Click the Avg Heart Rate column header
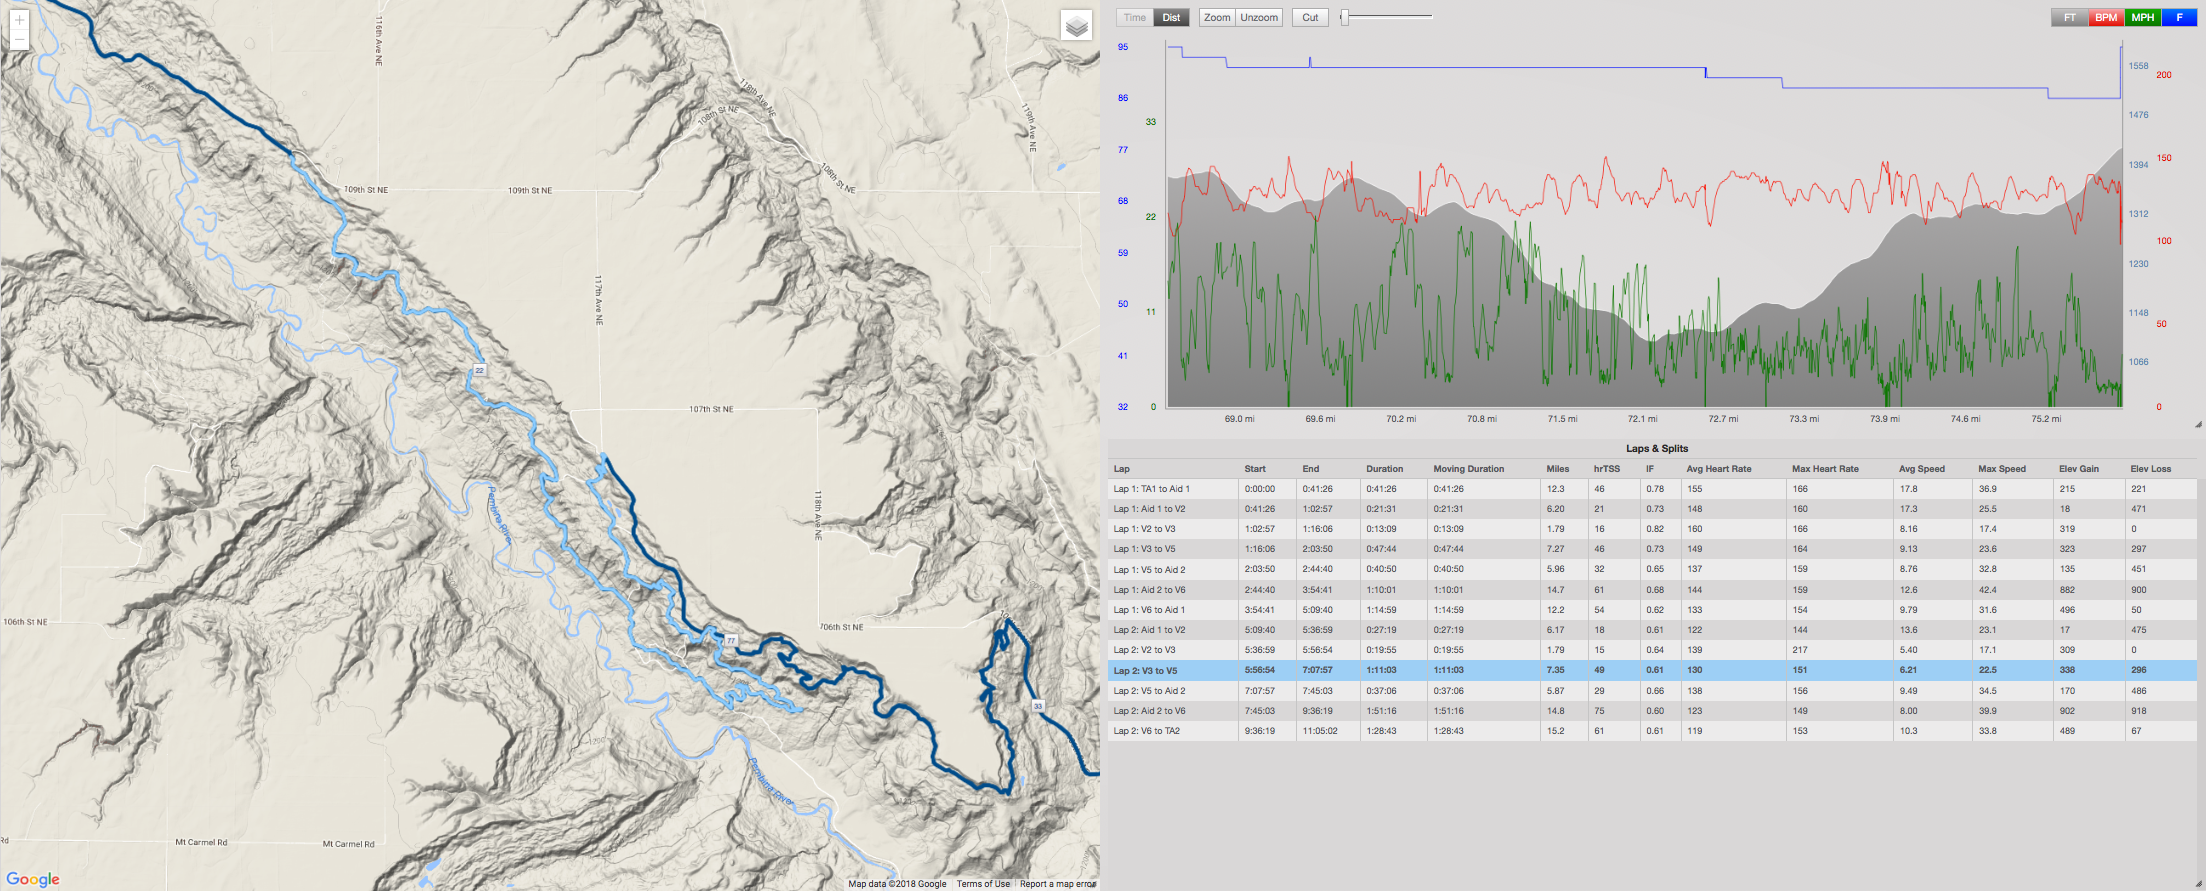The image size is (2206, 891). coord(1718,469)
